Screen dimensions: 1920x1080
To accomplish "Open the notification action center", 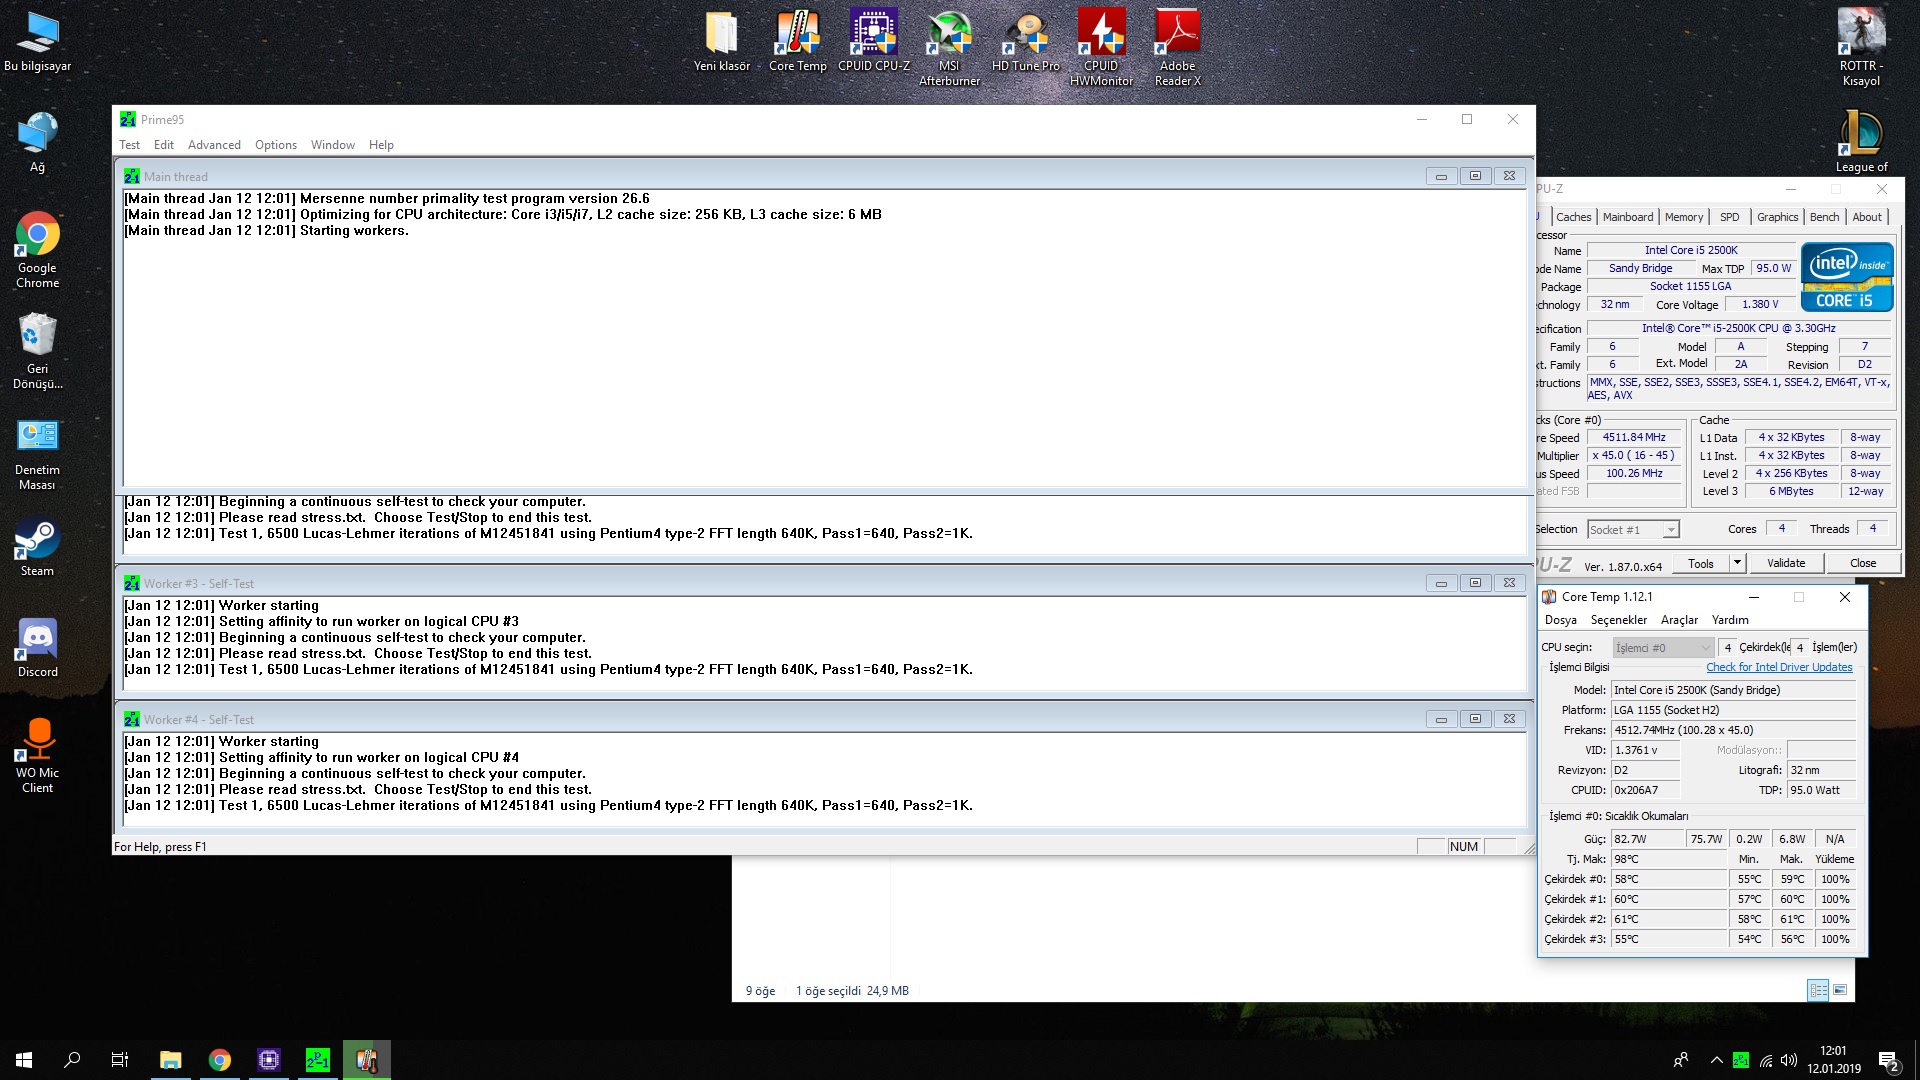I will click(1888, 1060).
